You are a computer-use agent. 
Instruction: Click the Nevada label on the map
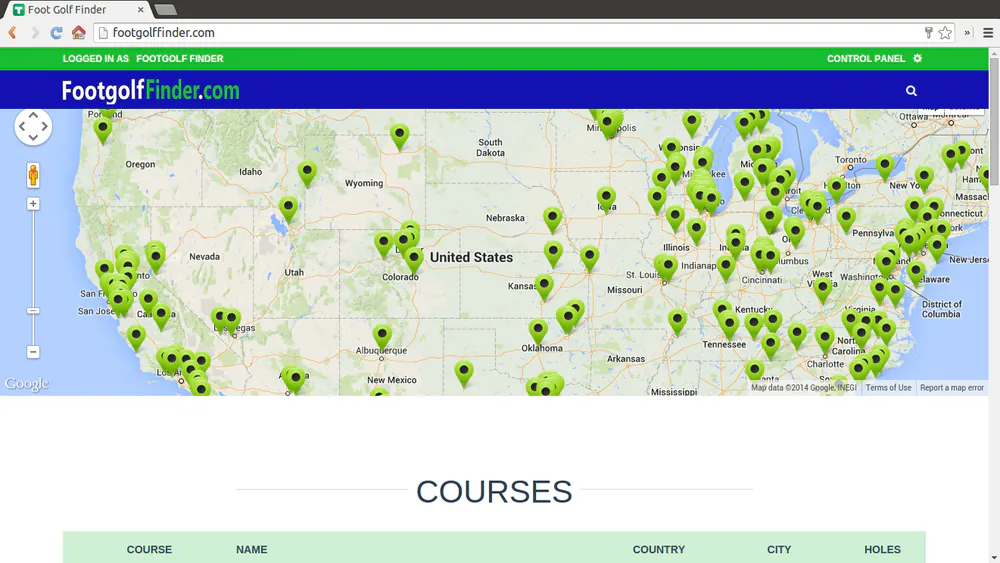(204, 257)
